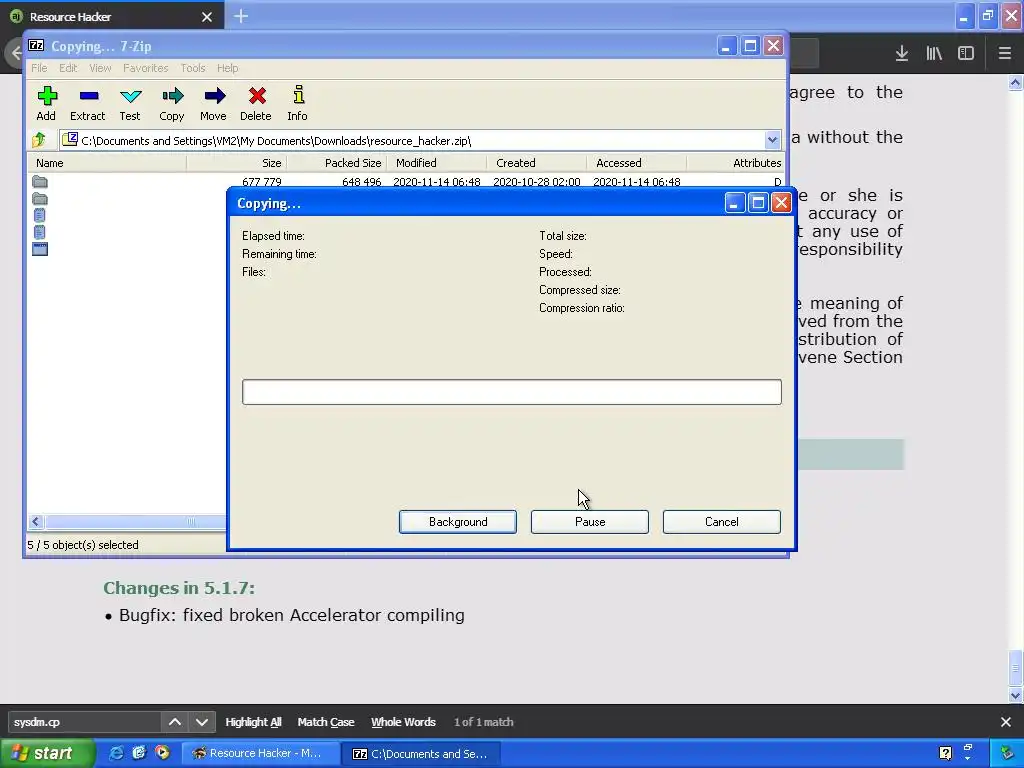The width and height of the screenshot is (1024, 768).
Task: Click the up-folder icon beside the address bar
Action: 39,140
